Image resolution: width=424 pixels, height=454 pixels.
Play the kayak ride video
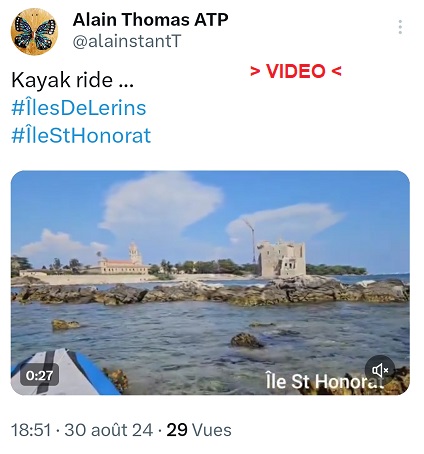pos(210,283)
